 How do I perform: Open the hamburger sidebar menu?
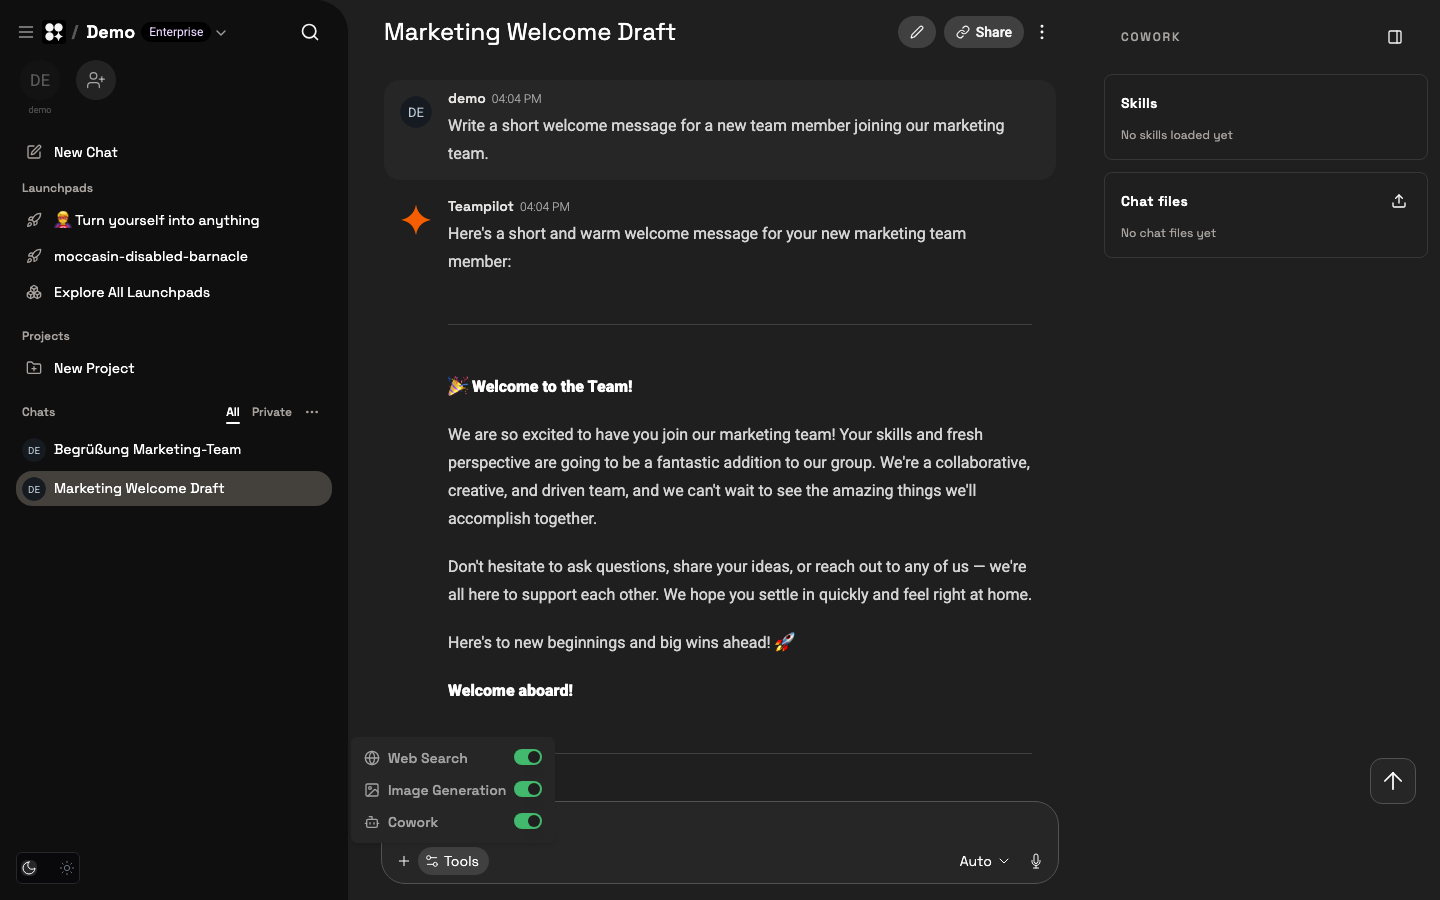(26, 32)
